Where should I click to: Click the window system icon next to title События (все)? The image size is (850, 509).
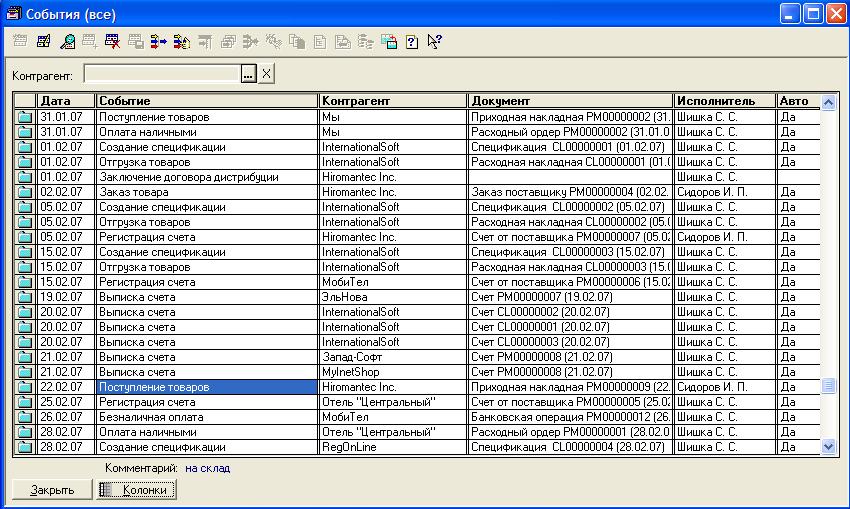[14, 14]
